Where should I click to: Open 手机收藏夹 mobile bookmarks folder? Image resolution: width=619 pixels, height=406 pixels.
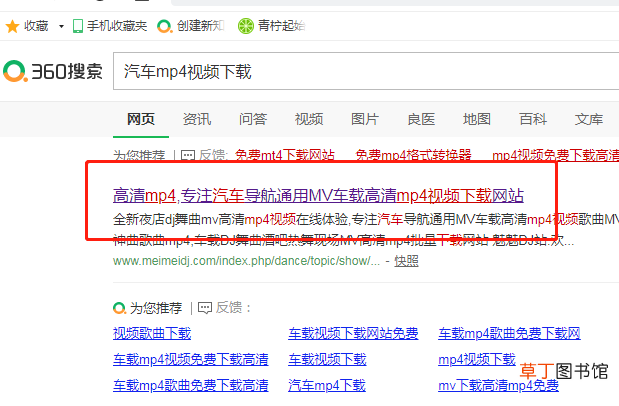pos(110,26)
